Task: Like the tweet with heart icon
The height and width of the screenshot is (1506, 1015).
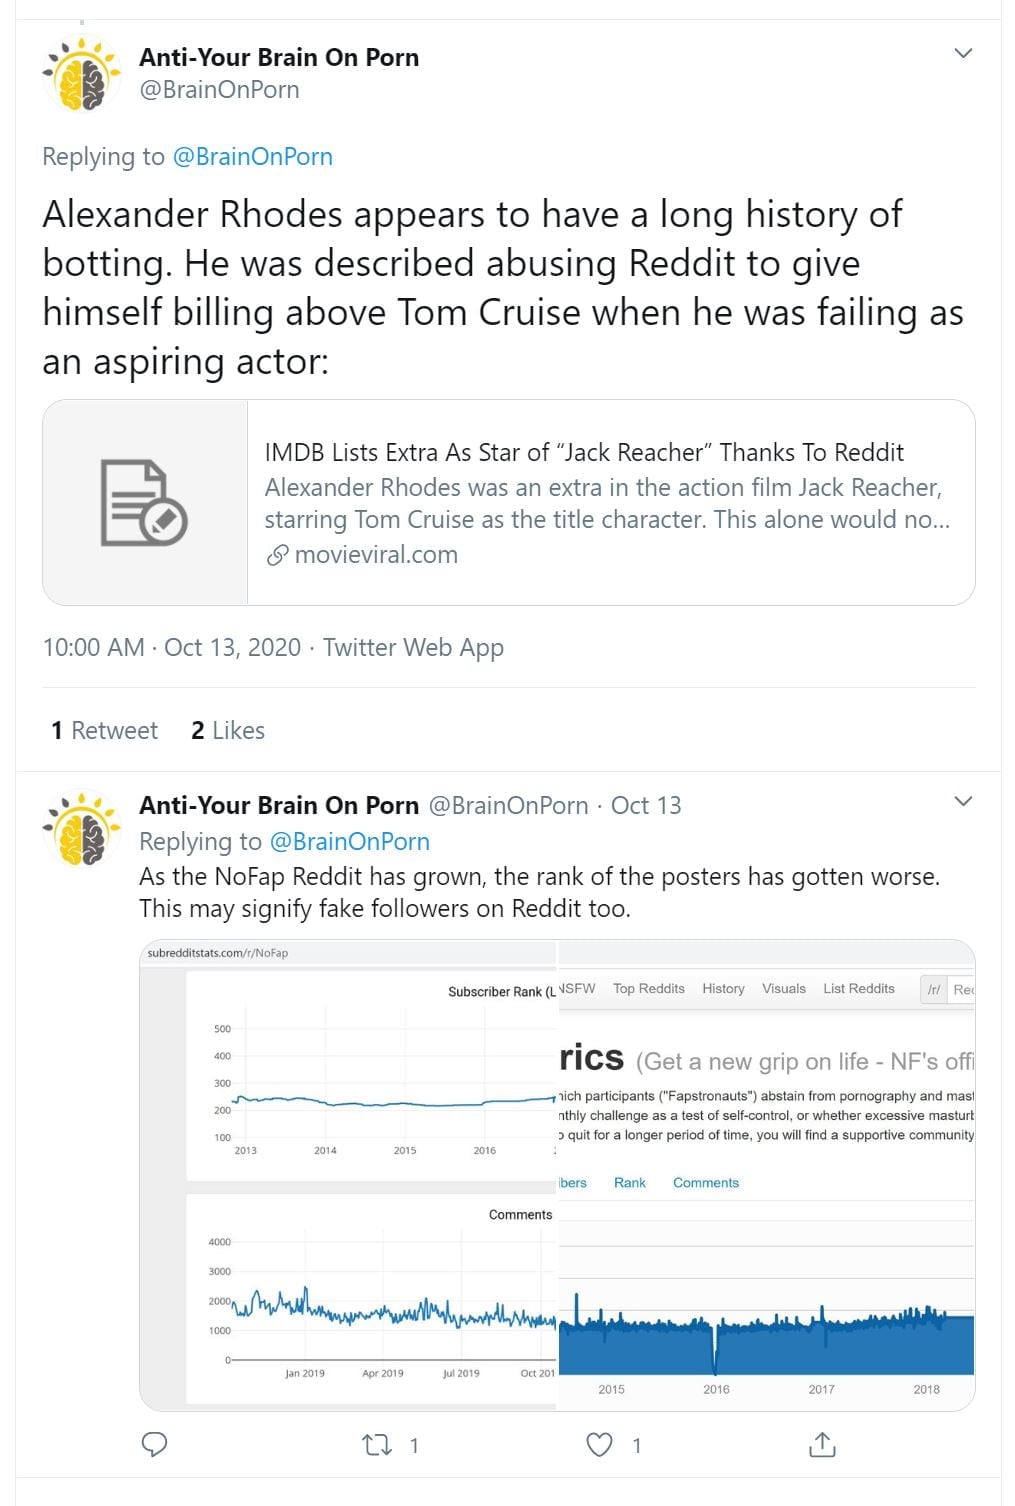Action: [x=599, y=1444]
